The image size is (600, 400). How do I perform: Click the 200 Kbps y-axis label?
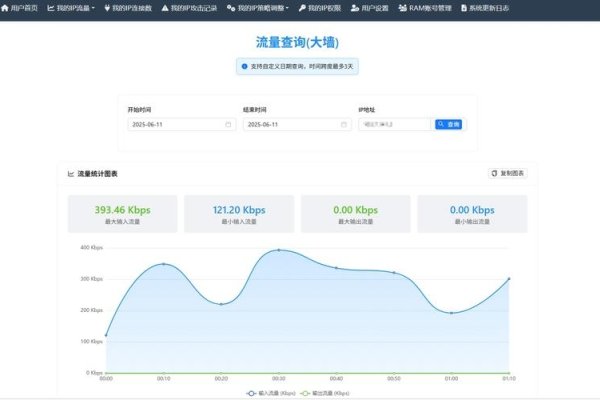91,310
